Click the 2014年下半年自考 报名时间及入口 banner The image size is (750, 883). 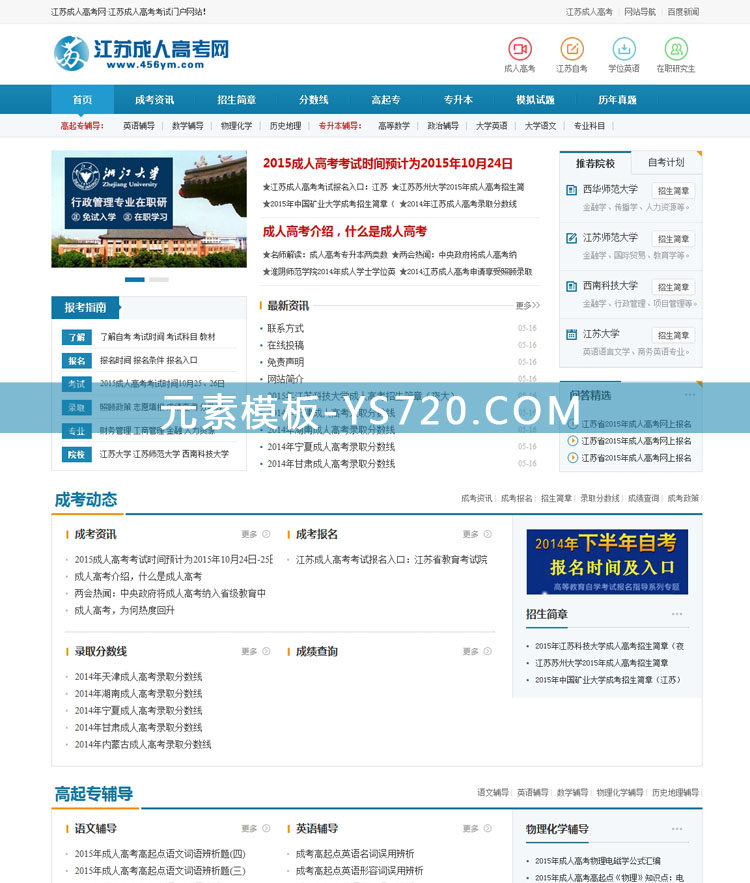coord(607,562)
